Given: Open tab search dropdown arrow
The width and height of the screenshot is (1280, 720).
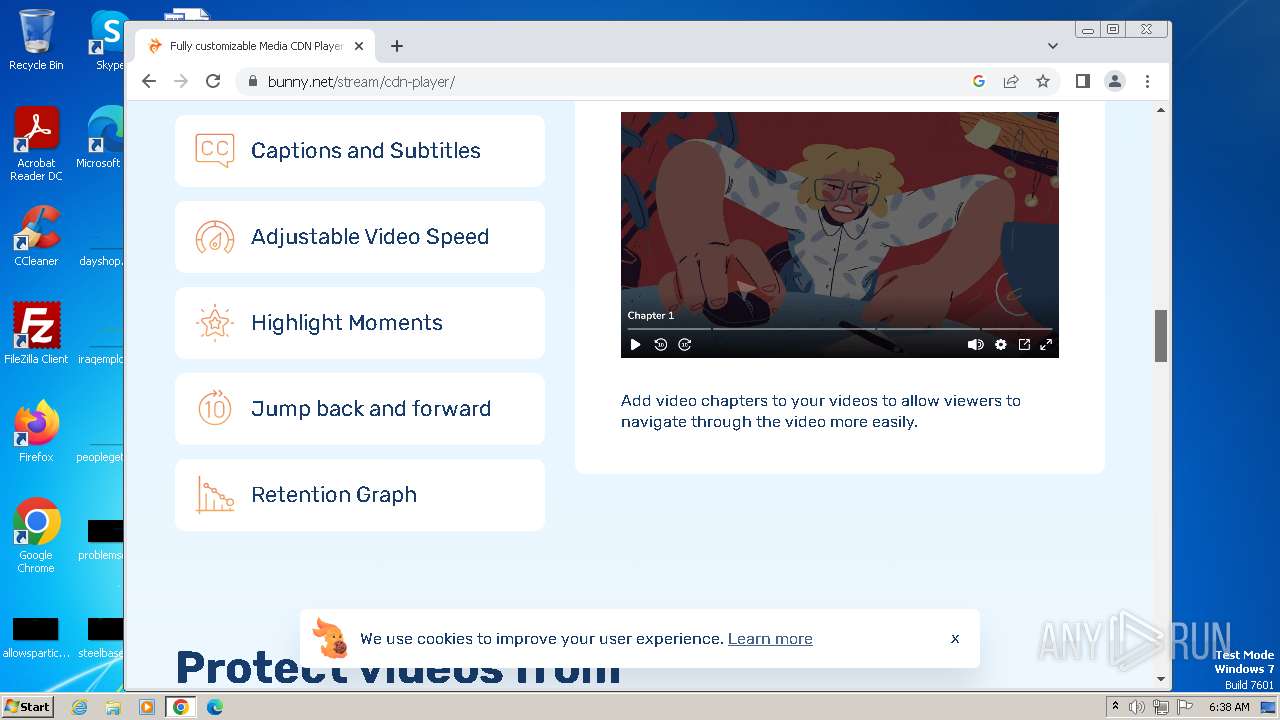Looking at the screenshot, I should pyautogui.click(x=1053, y=46).
